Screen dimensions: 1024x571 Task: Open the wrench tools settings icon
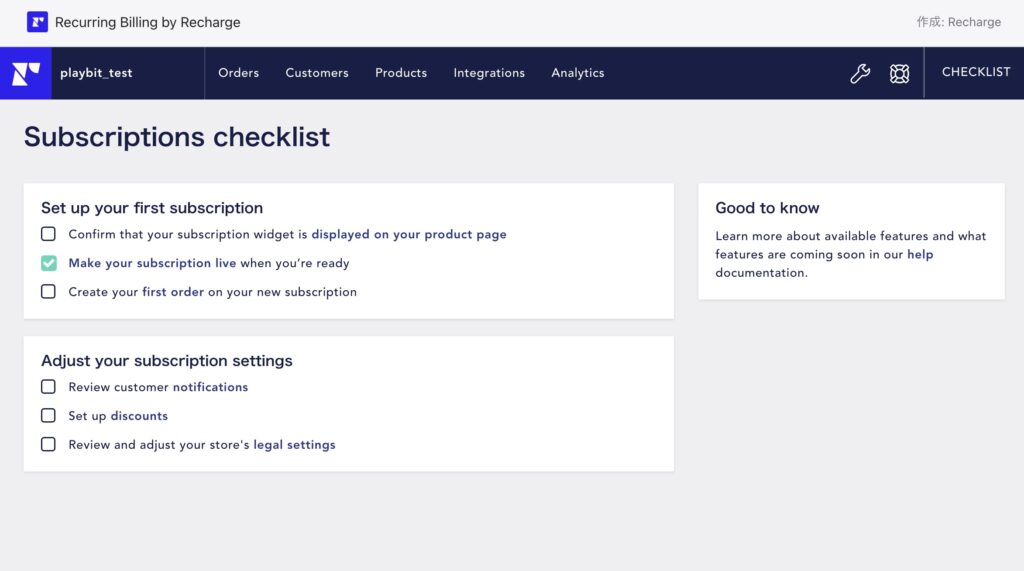point(860,73)
